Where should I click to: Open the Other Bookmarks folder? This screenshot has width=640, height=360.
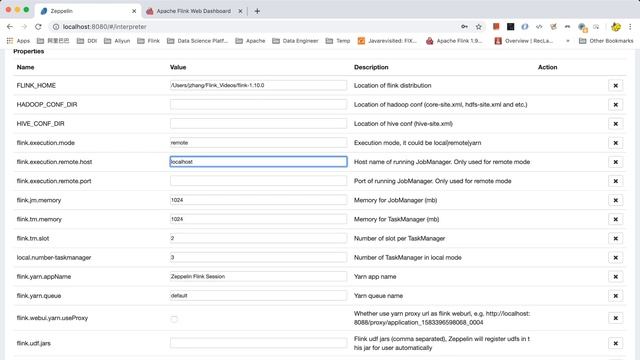pos(606,41)
